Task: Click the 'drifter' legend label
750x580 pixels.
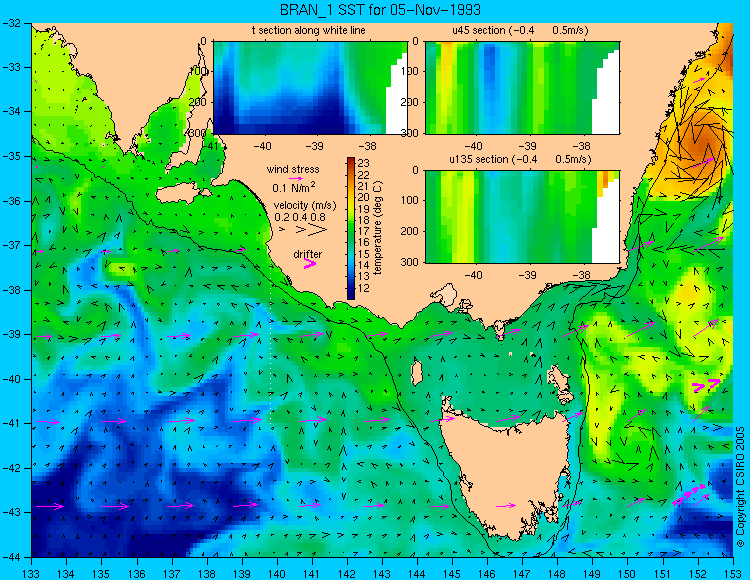Action: [x=308, y=254]
